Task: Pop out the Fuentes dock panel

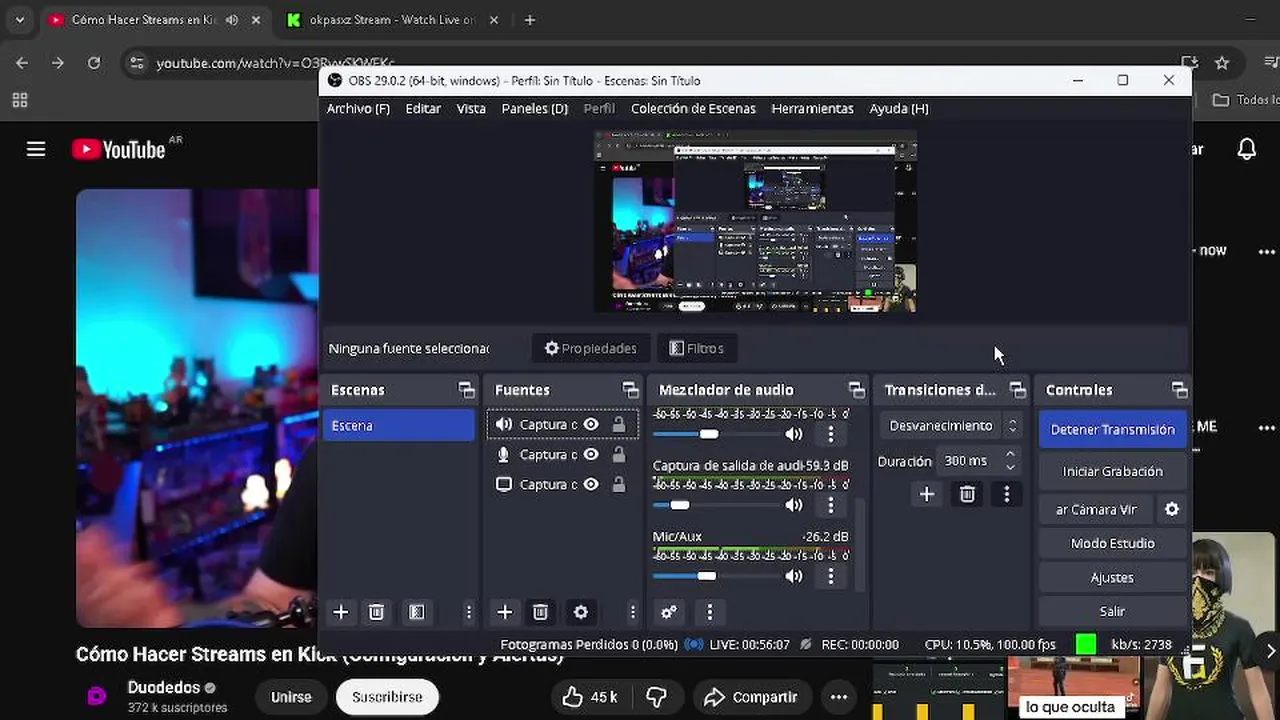Action: click(630, 390)
